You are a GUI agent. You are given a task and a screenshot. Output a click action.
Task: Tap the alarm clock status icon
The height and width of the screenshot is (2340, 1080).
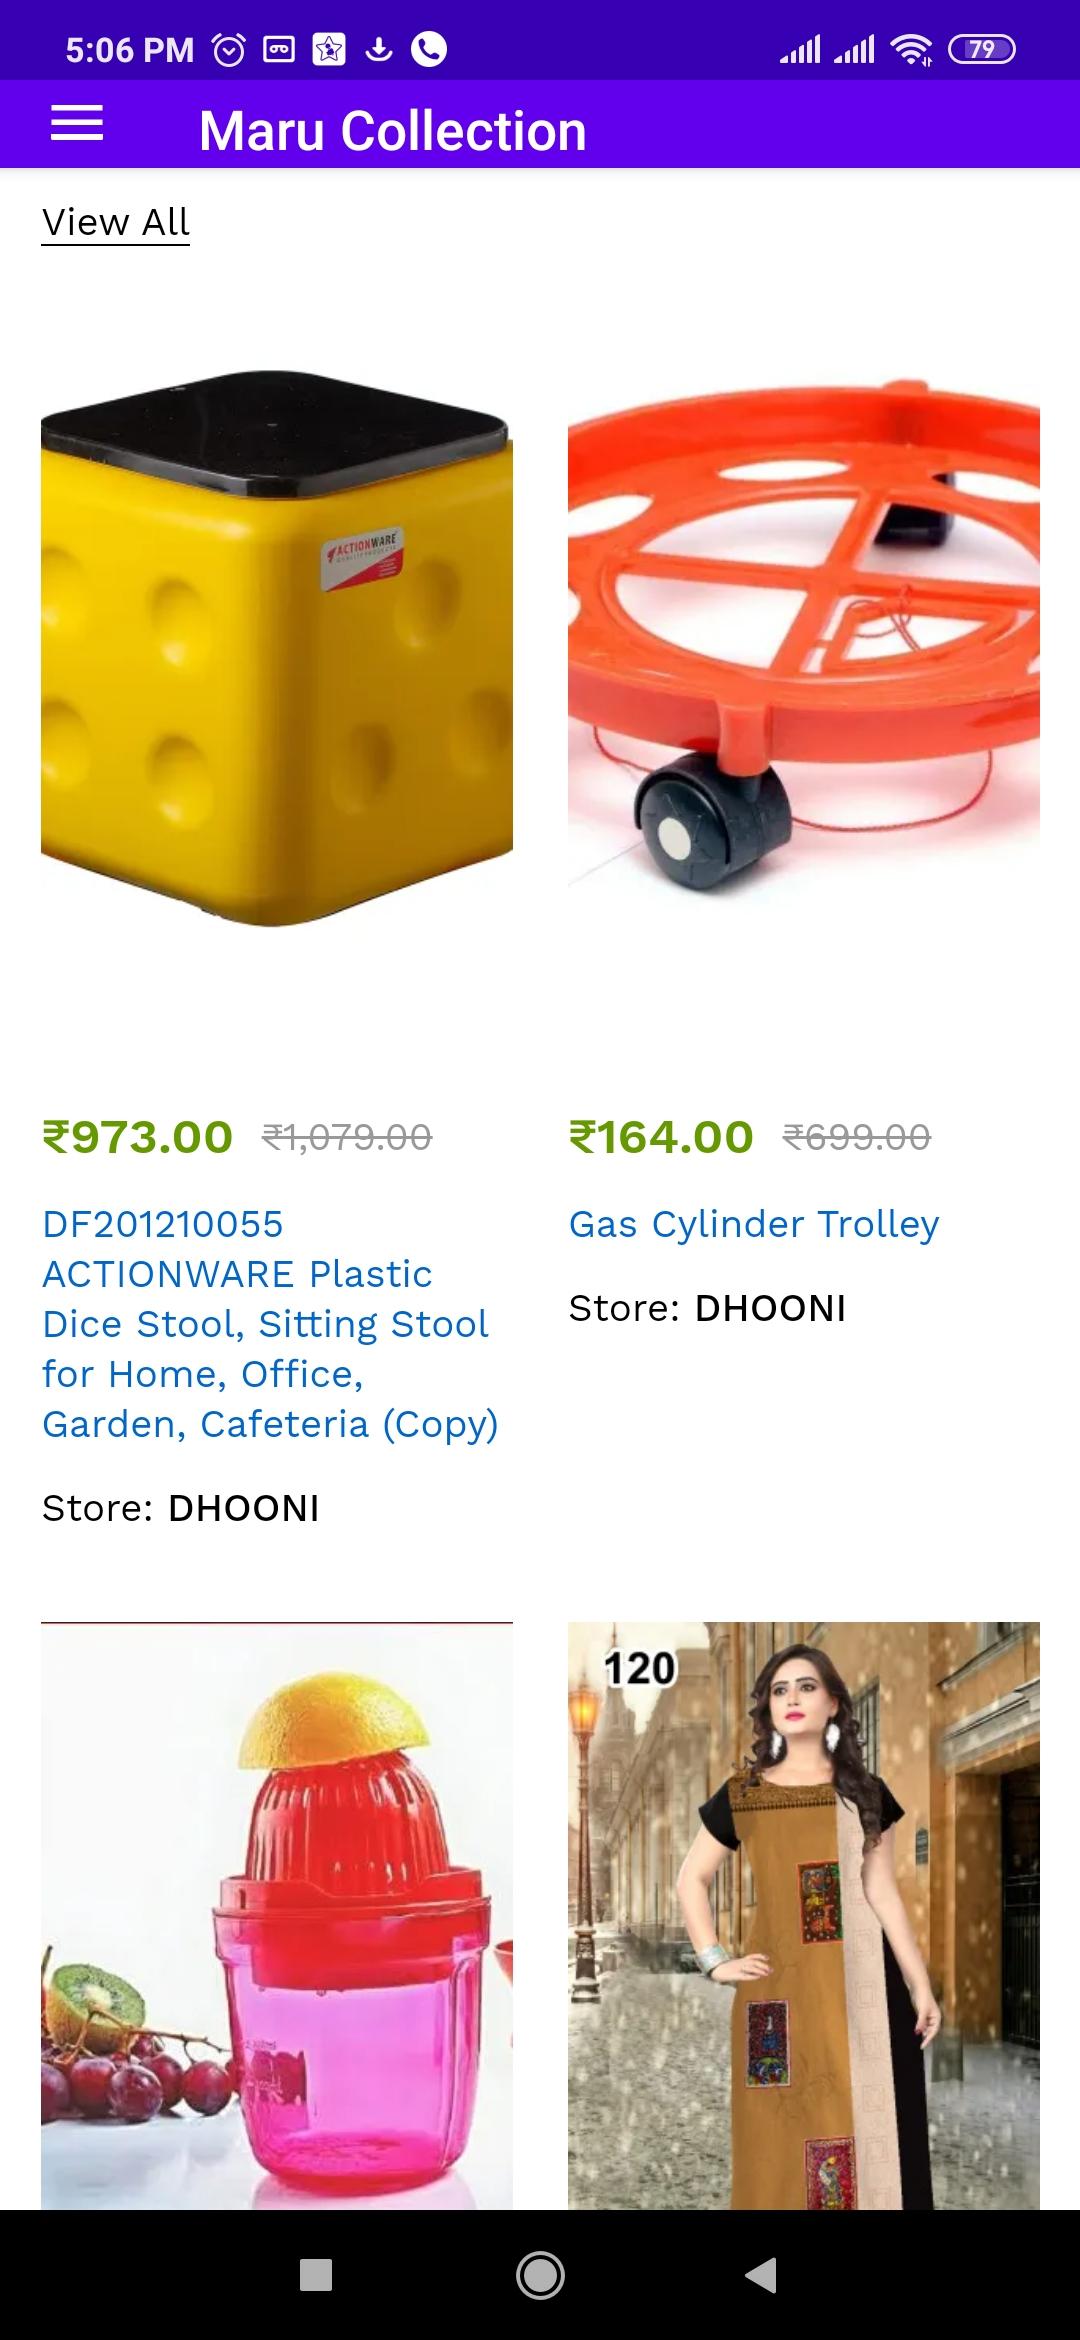(229, 49)
